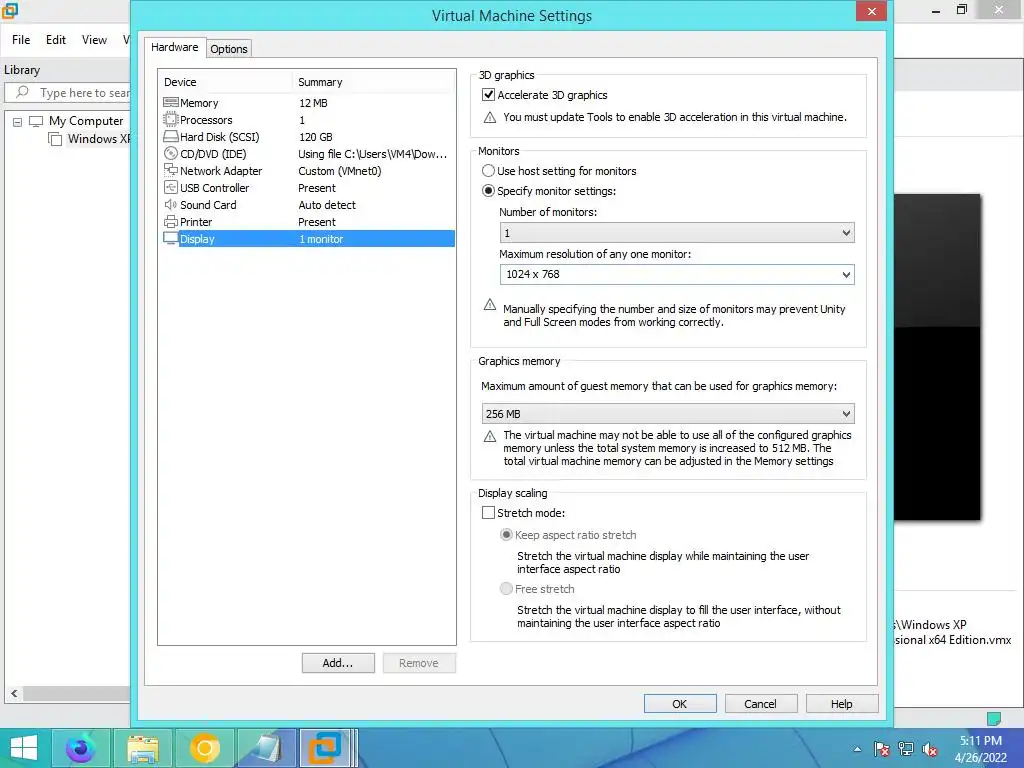Click the Windows XP VM icon in Library

click(x=56, y=139)
